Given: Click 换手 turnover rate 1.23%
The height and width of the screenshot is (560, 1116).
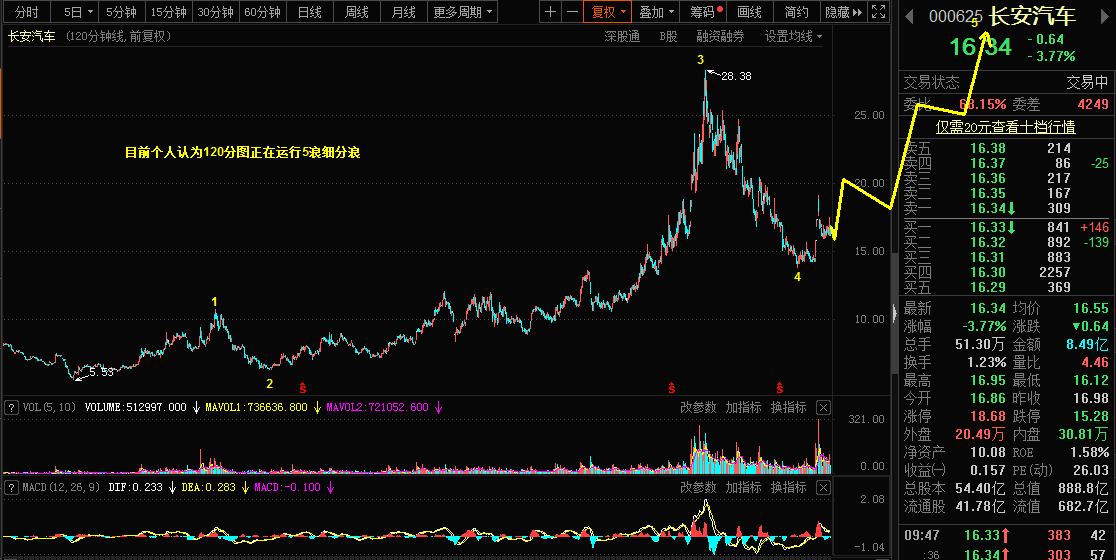Looking at the screenshot, I should pyautogui.click(x=985, y=362).
